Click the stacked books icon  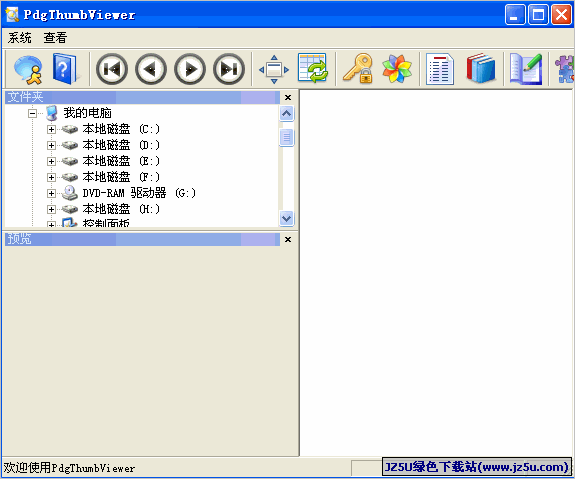click(481, 68)
